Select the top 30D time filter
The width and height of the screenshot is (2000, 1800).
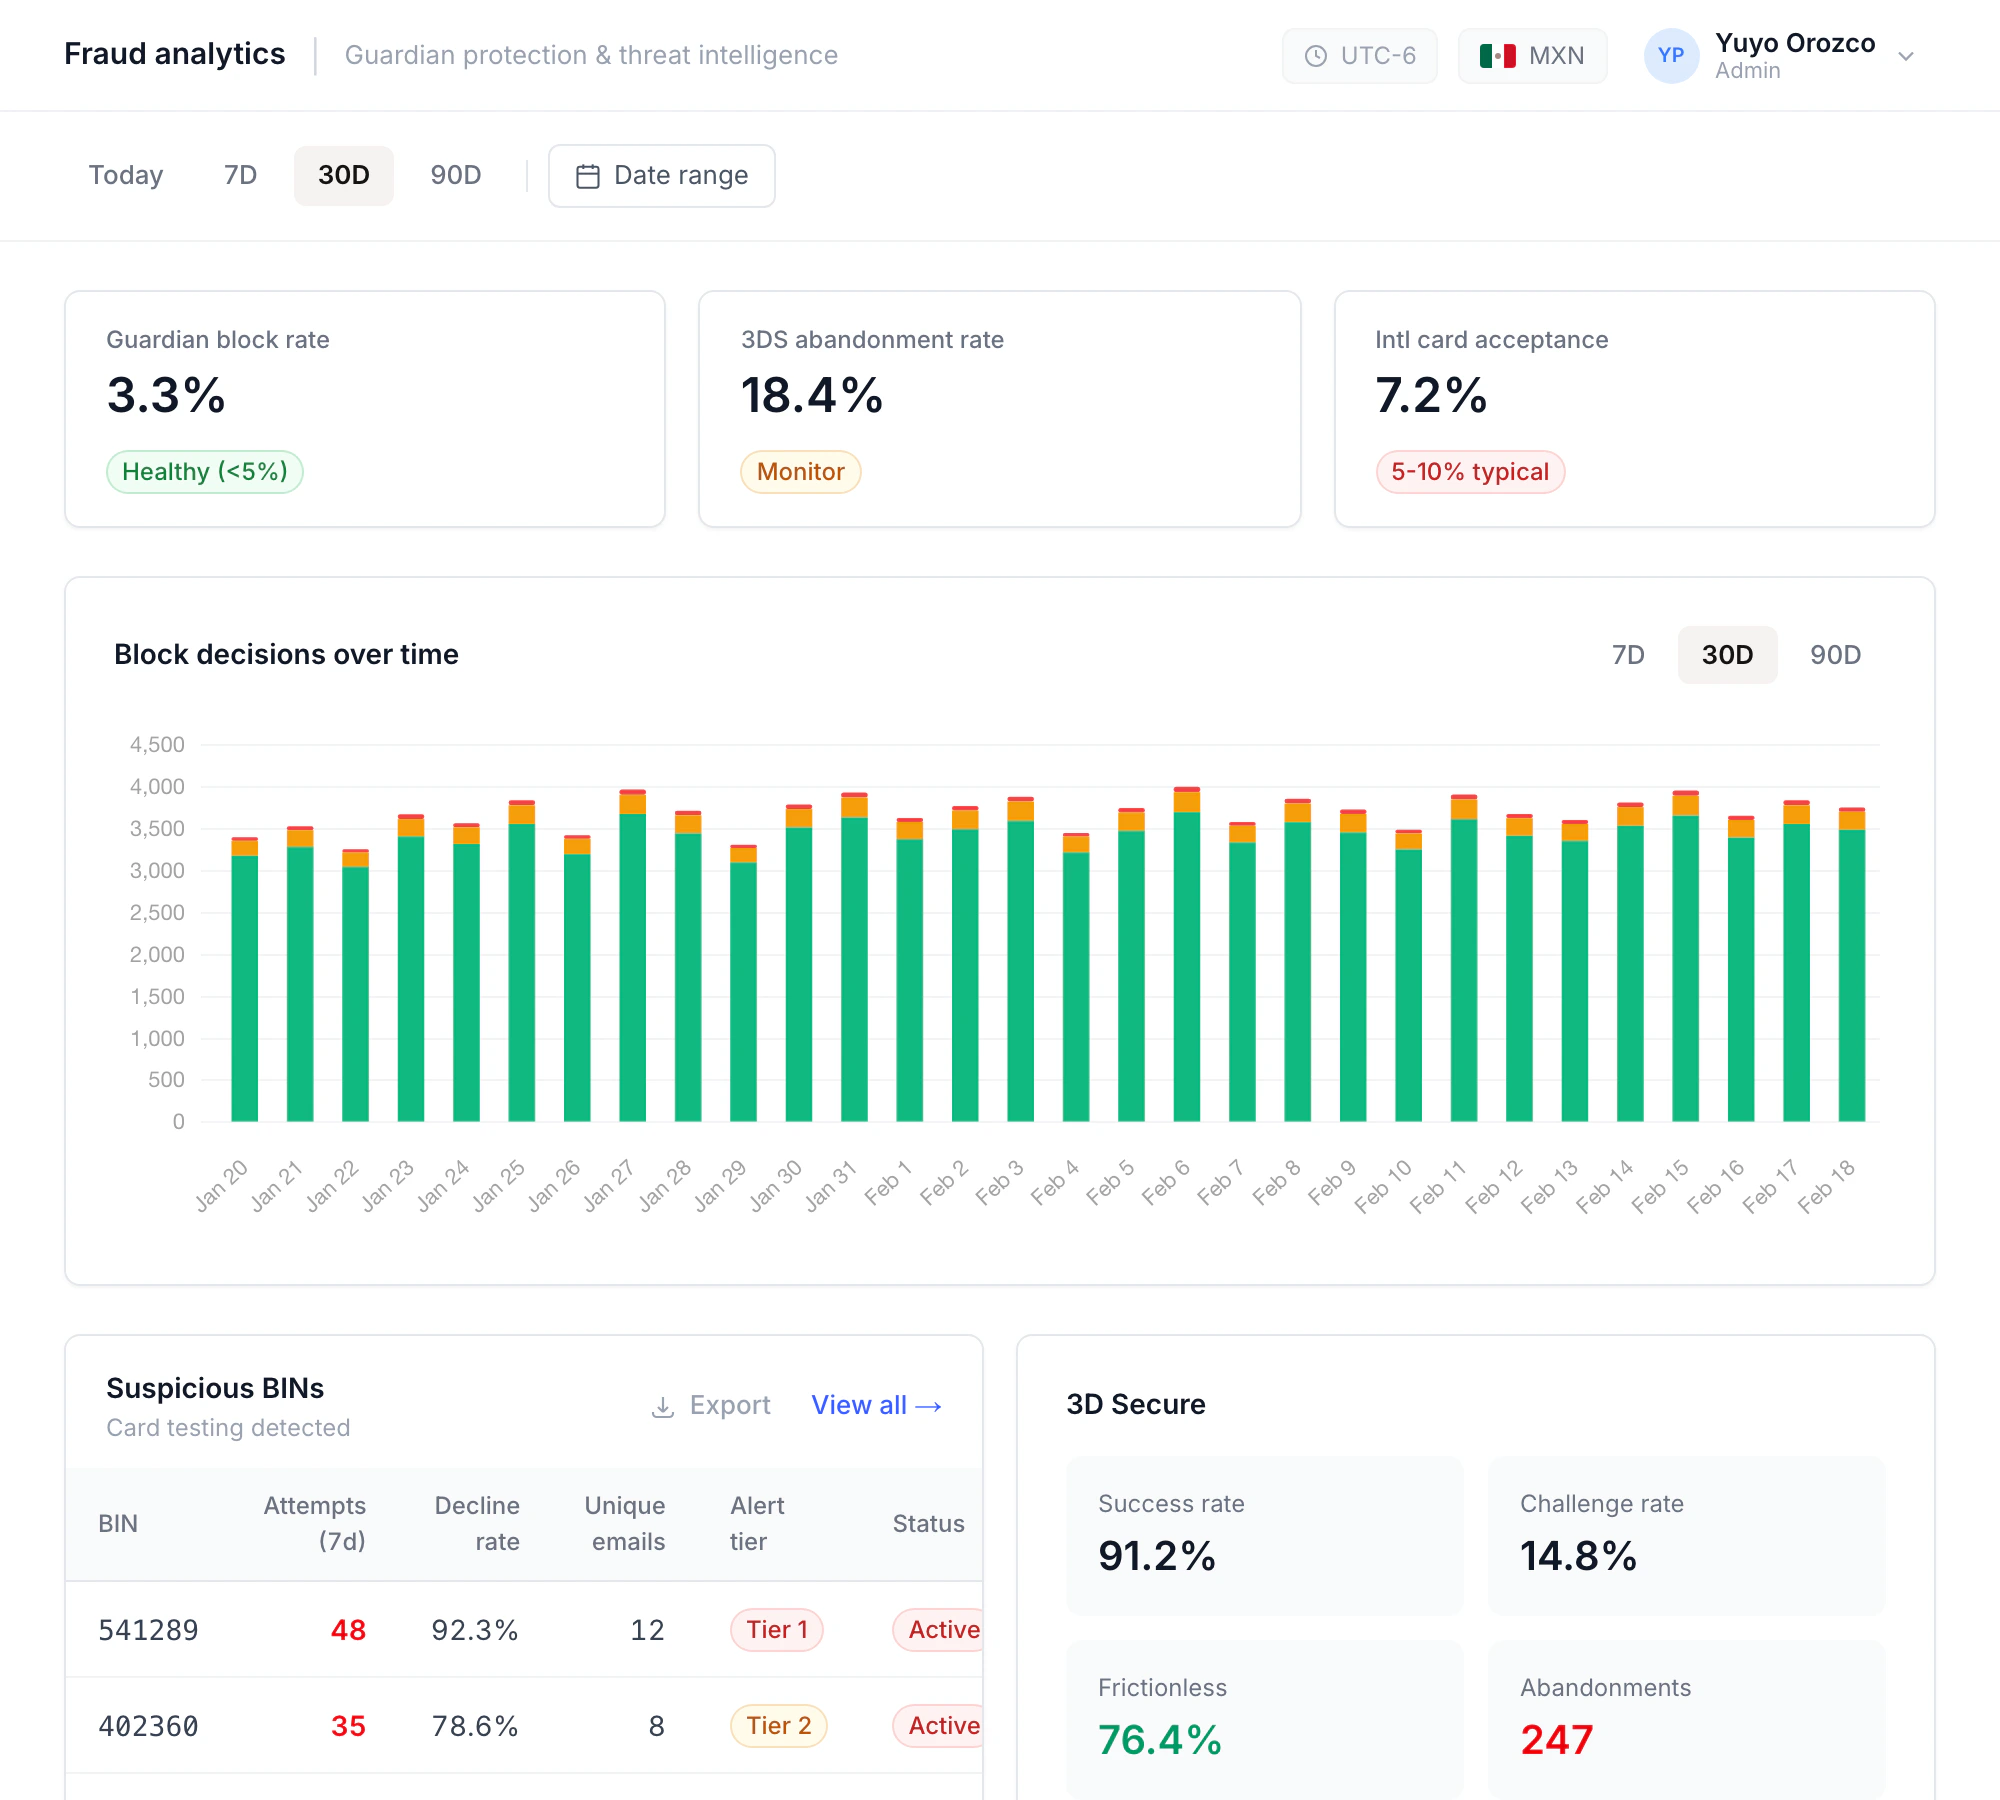point(344,176)
